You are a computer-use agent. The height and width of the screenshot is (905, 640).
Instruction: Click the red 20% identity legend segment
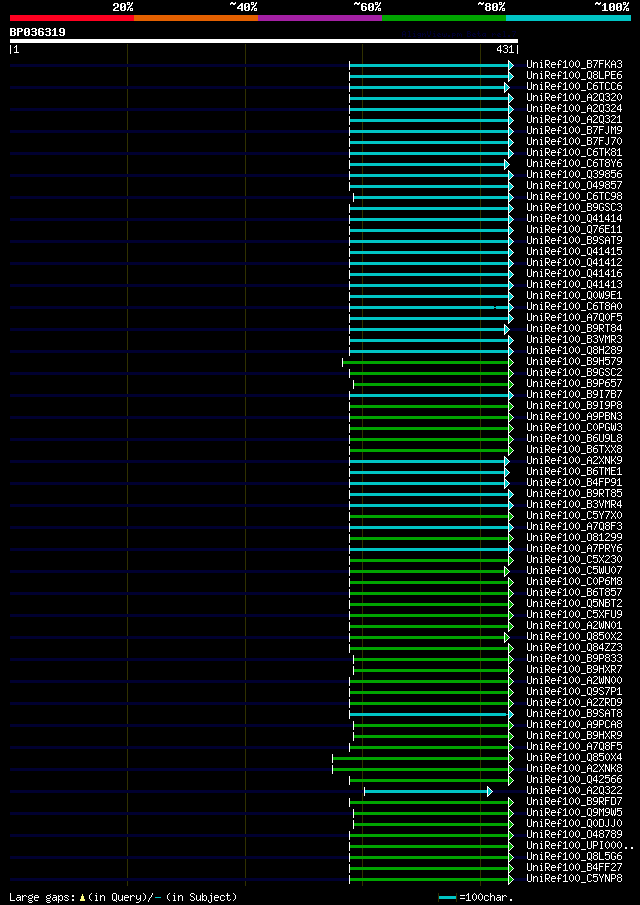pyautogui.click(x=72, y=18)
